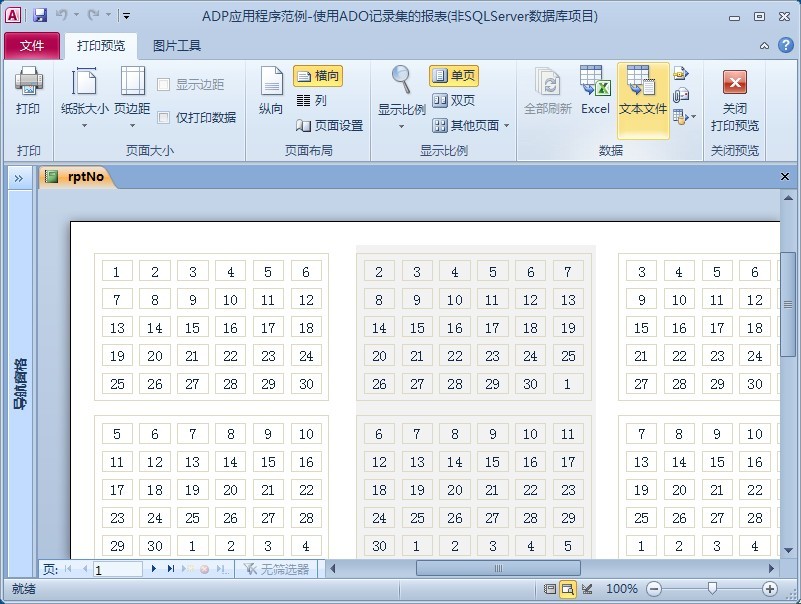Click the horizontal scrollbar thumb
The width and height of the screenshot is (801, 604).
[x=498, y=568]
